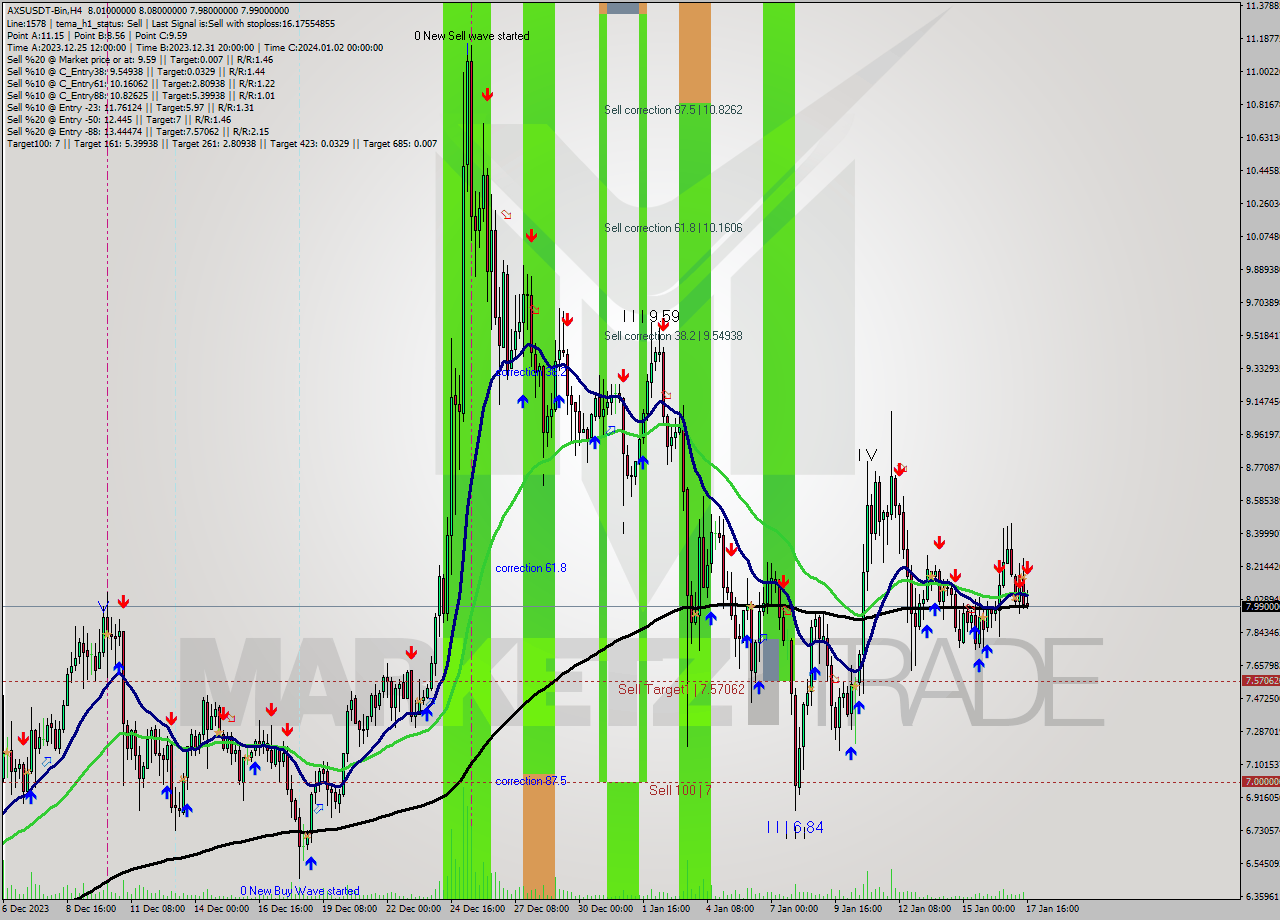This screenshot has height=920, width=1280.
Task: Click the red 7.00000 price tag
Action: 1261,781
